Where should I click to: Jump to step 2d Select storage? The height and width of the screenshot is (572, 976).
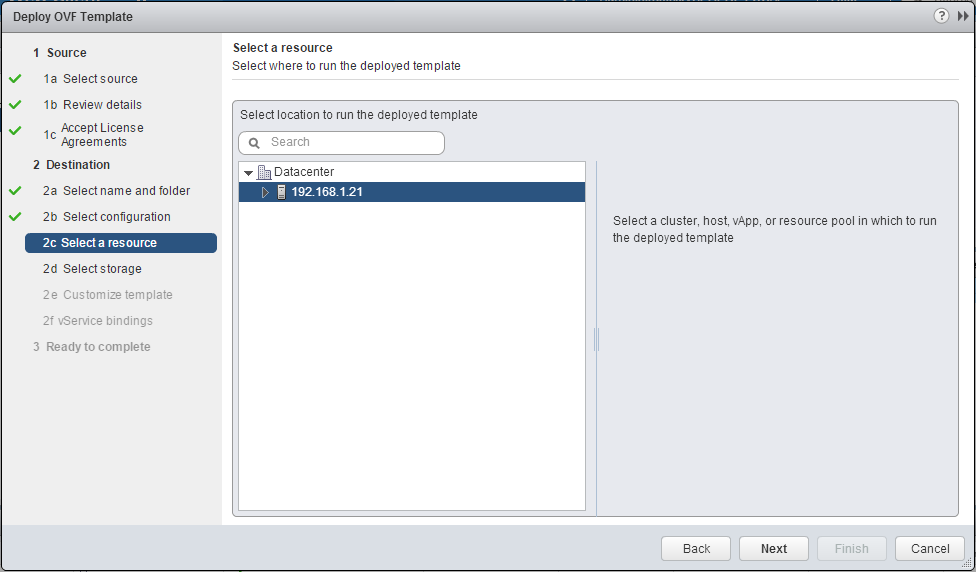(x=101, y=269)
